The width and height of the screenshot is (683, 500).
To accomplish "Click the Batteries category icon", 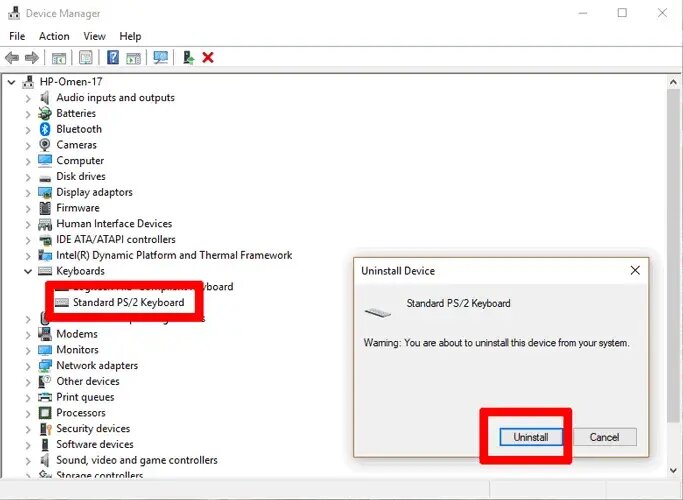I will [x=45, y=113].
